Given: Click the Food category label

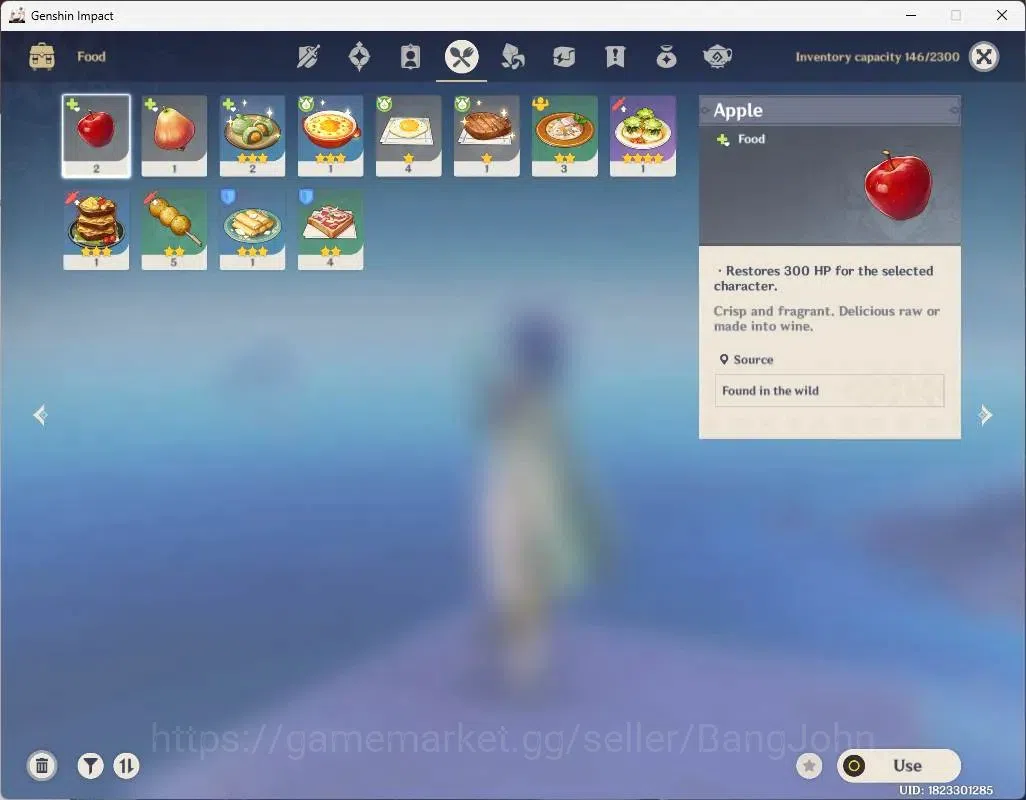Looking at the screenshot, I should click(x=91, y=57).
